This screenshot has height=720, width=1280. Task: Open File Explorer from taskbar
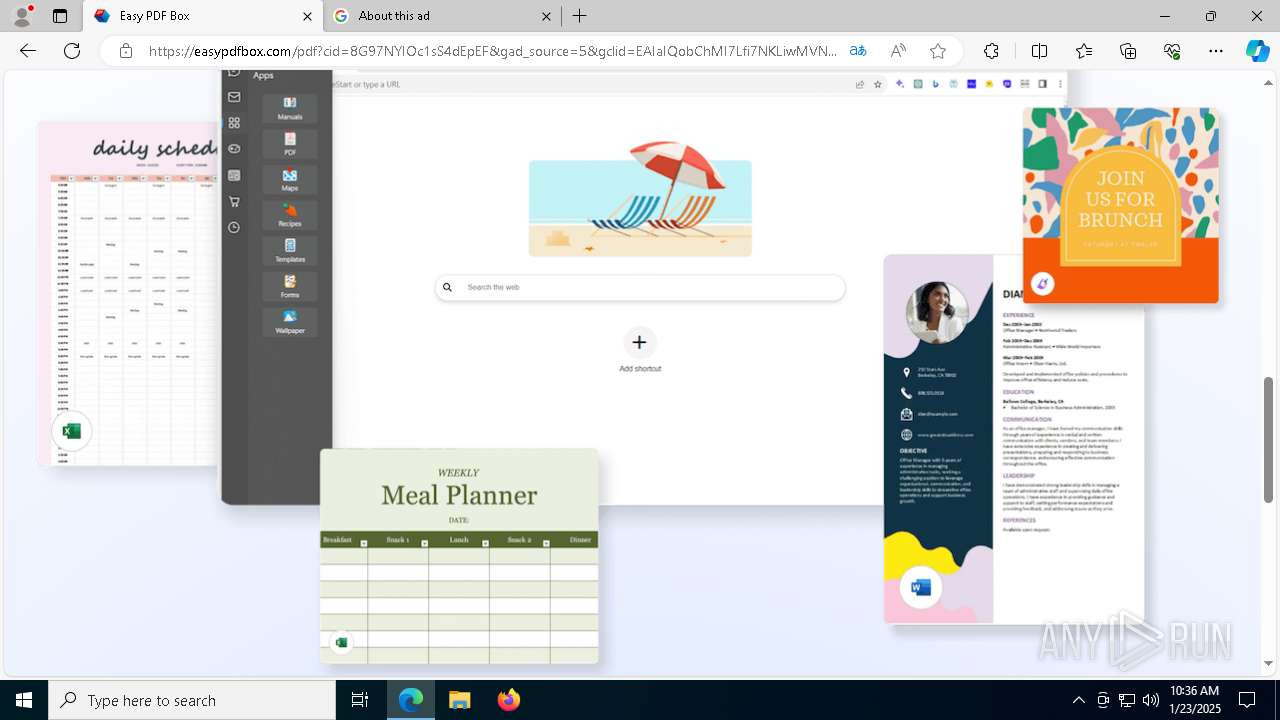click(x=459, y=700)
